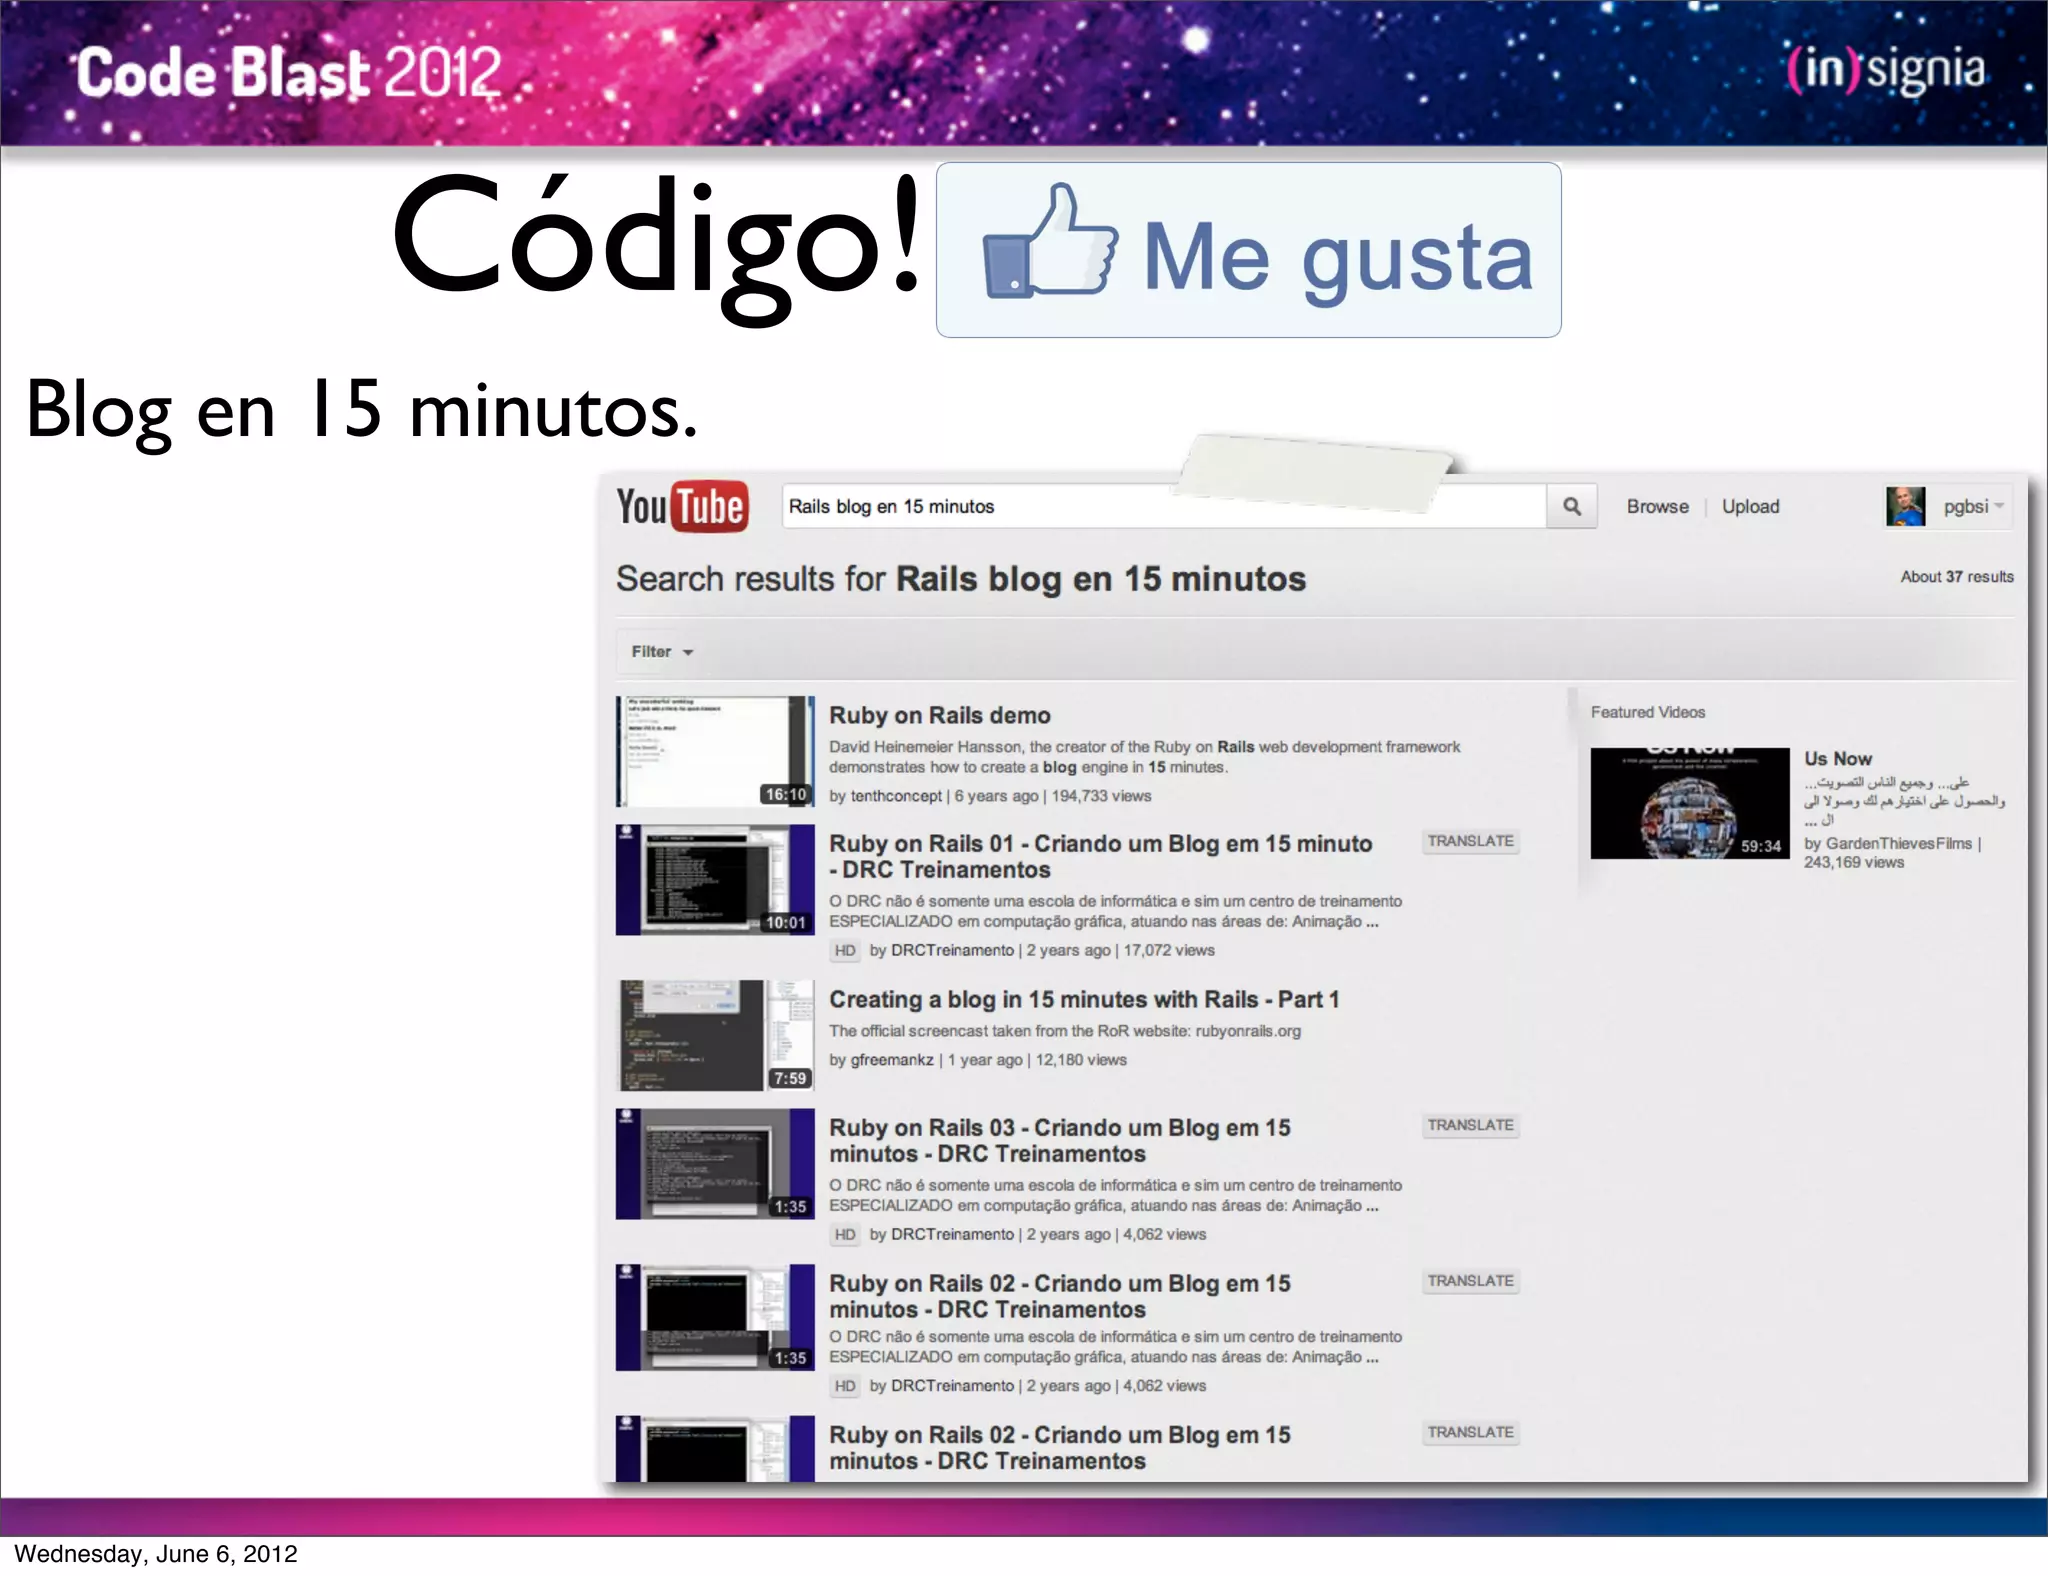The width and height of the screenshot is (2048, 1576).
Task: Expand the pgbsi account dropdown
Action: pyautogui.click(x=1973, y=506)
